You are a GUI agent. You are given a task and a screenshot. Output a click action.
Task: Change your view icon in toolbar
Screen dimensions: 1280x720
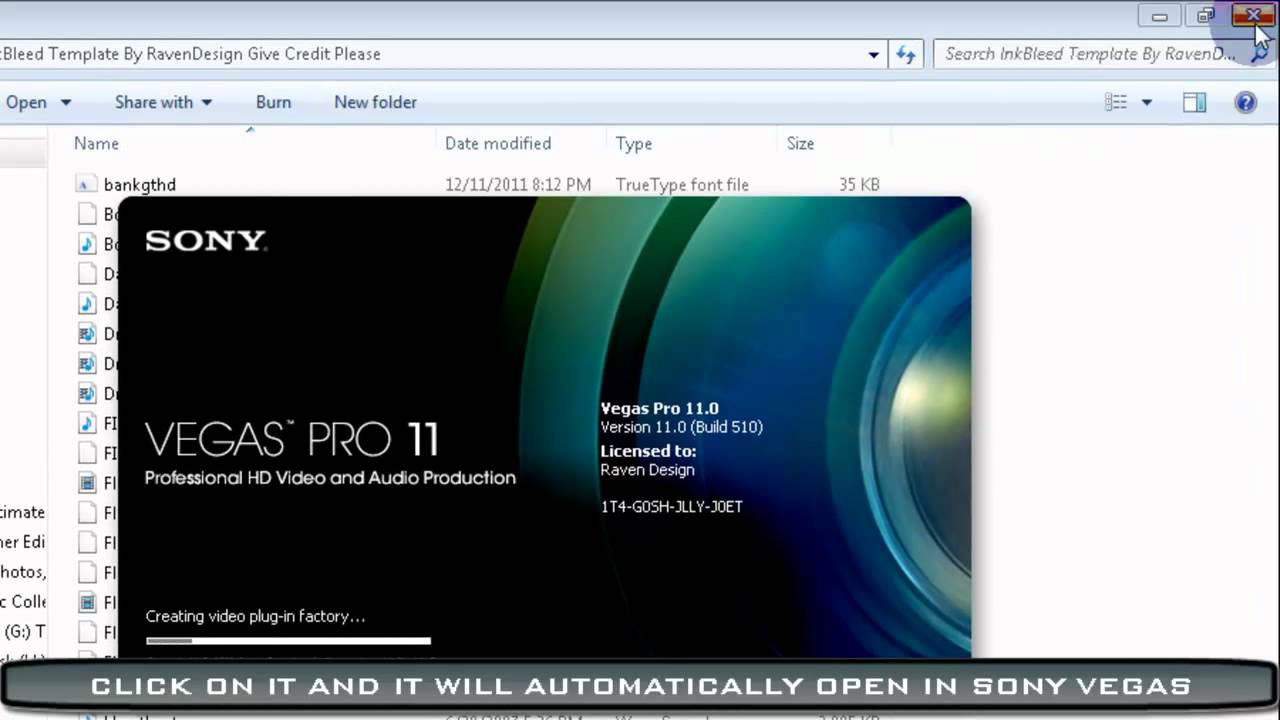pos(1116,102)
